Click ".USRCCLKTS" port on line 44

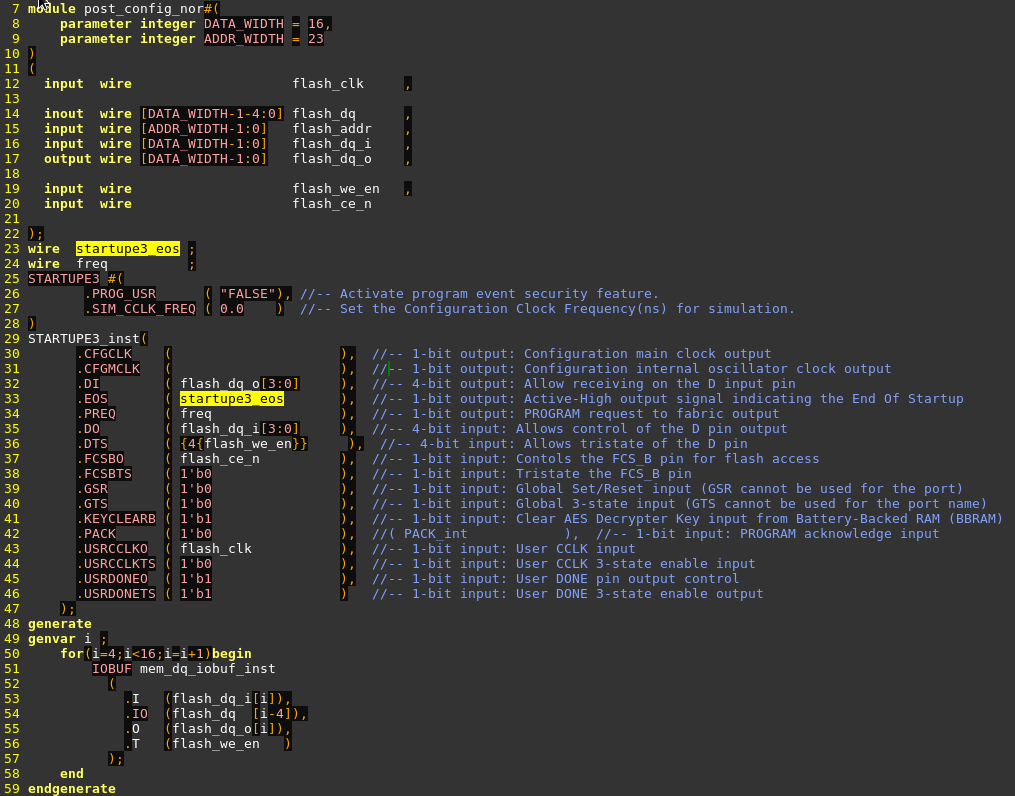click(116, 564)
